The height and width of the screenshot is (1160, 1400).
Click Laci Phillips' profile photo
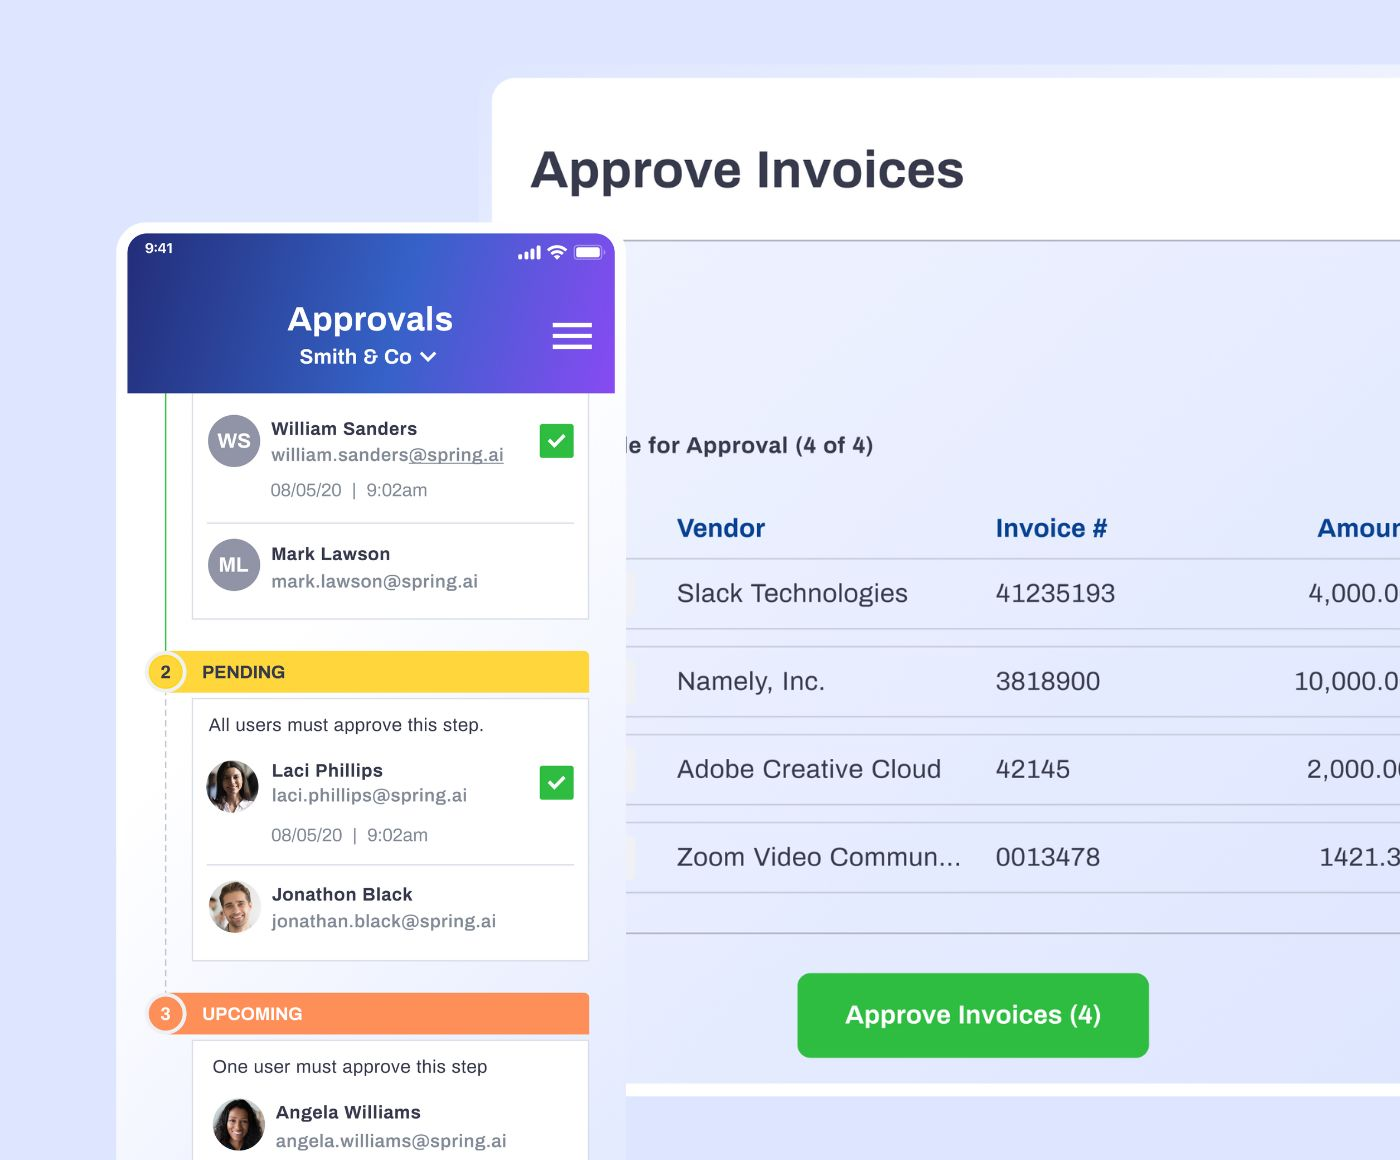point(233,787)
